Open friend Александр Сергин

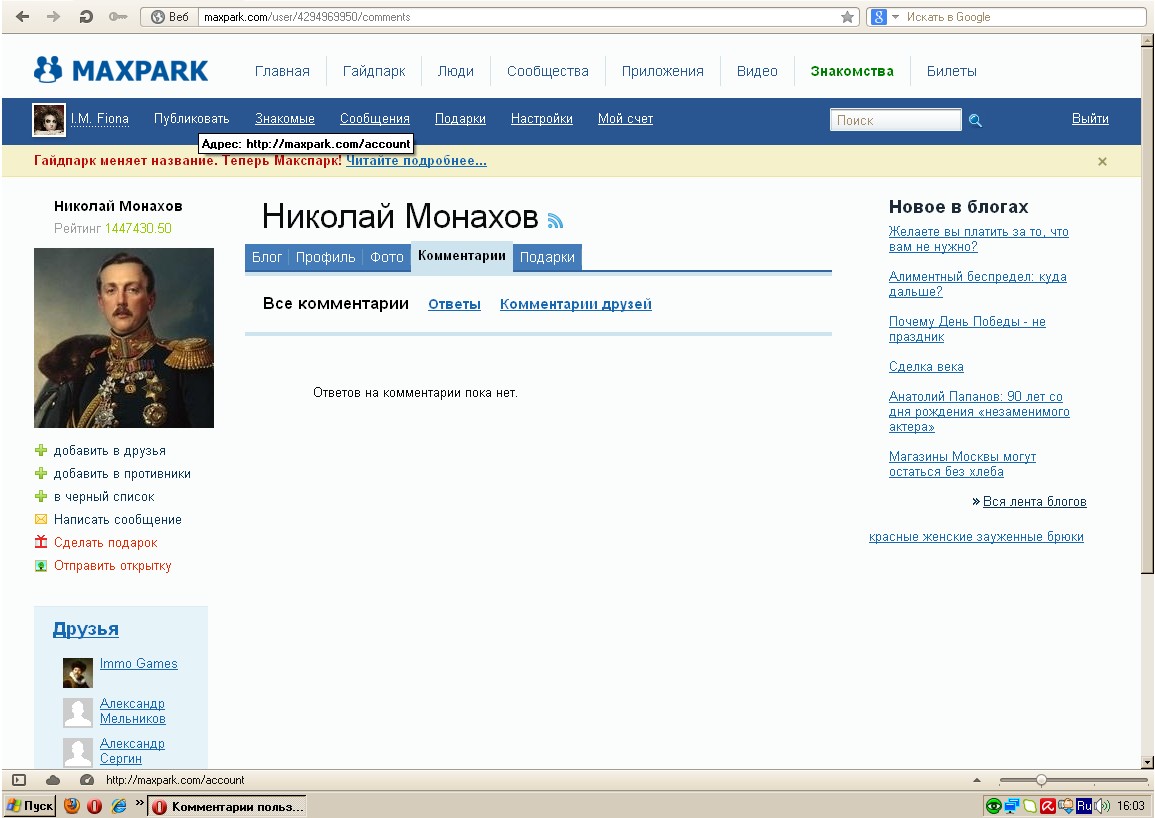(132, 751)
